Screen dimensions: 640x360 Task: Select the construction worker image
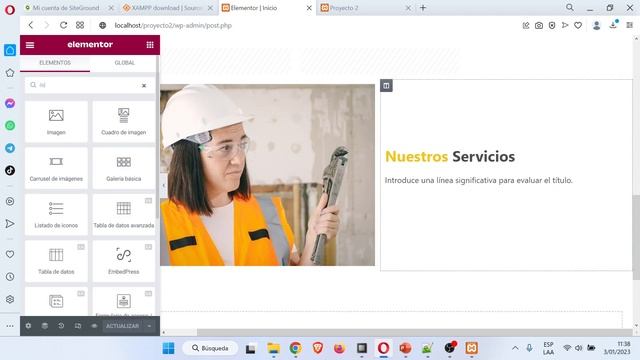click(267, 175)
